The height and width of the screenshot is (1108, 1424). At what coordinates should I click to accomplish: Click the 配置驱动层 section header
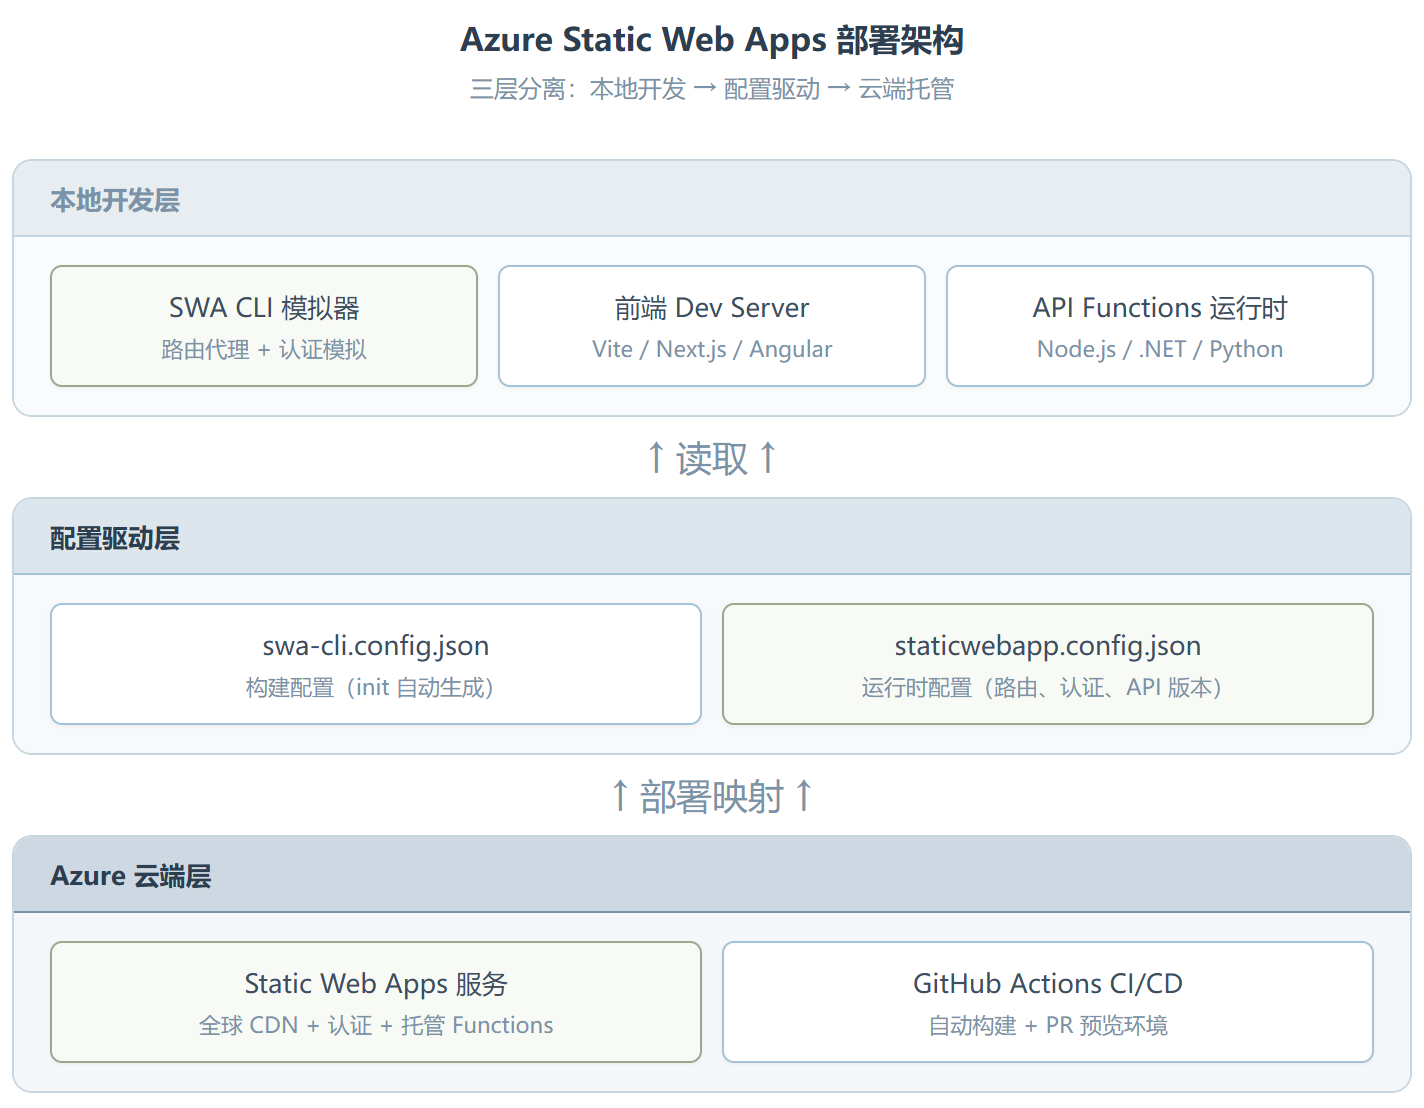(x=712, y=537)
